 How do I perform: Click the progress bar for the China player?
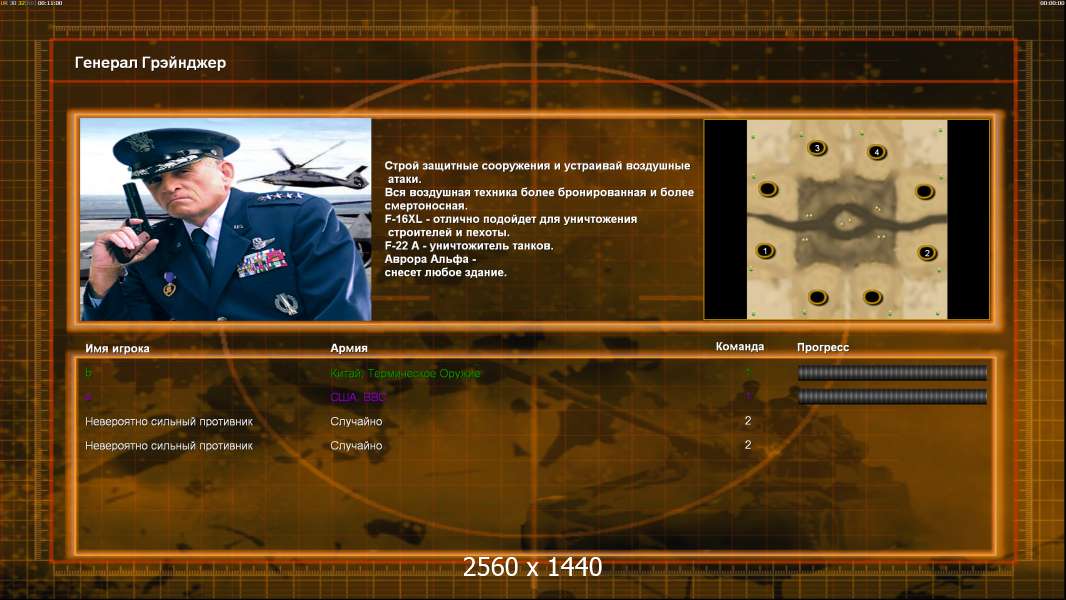click(x=892, y=372)
